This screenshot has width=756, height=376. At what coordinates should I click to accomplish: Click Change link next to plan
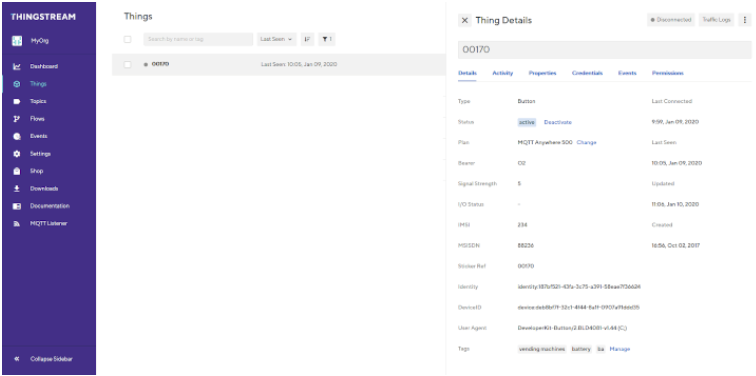(x=586, y=143)
